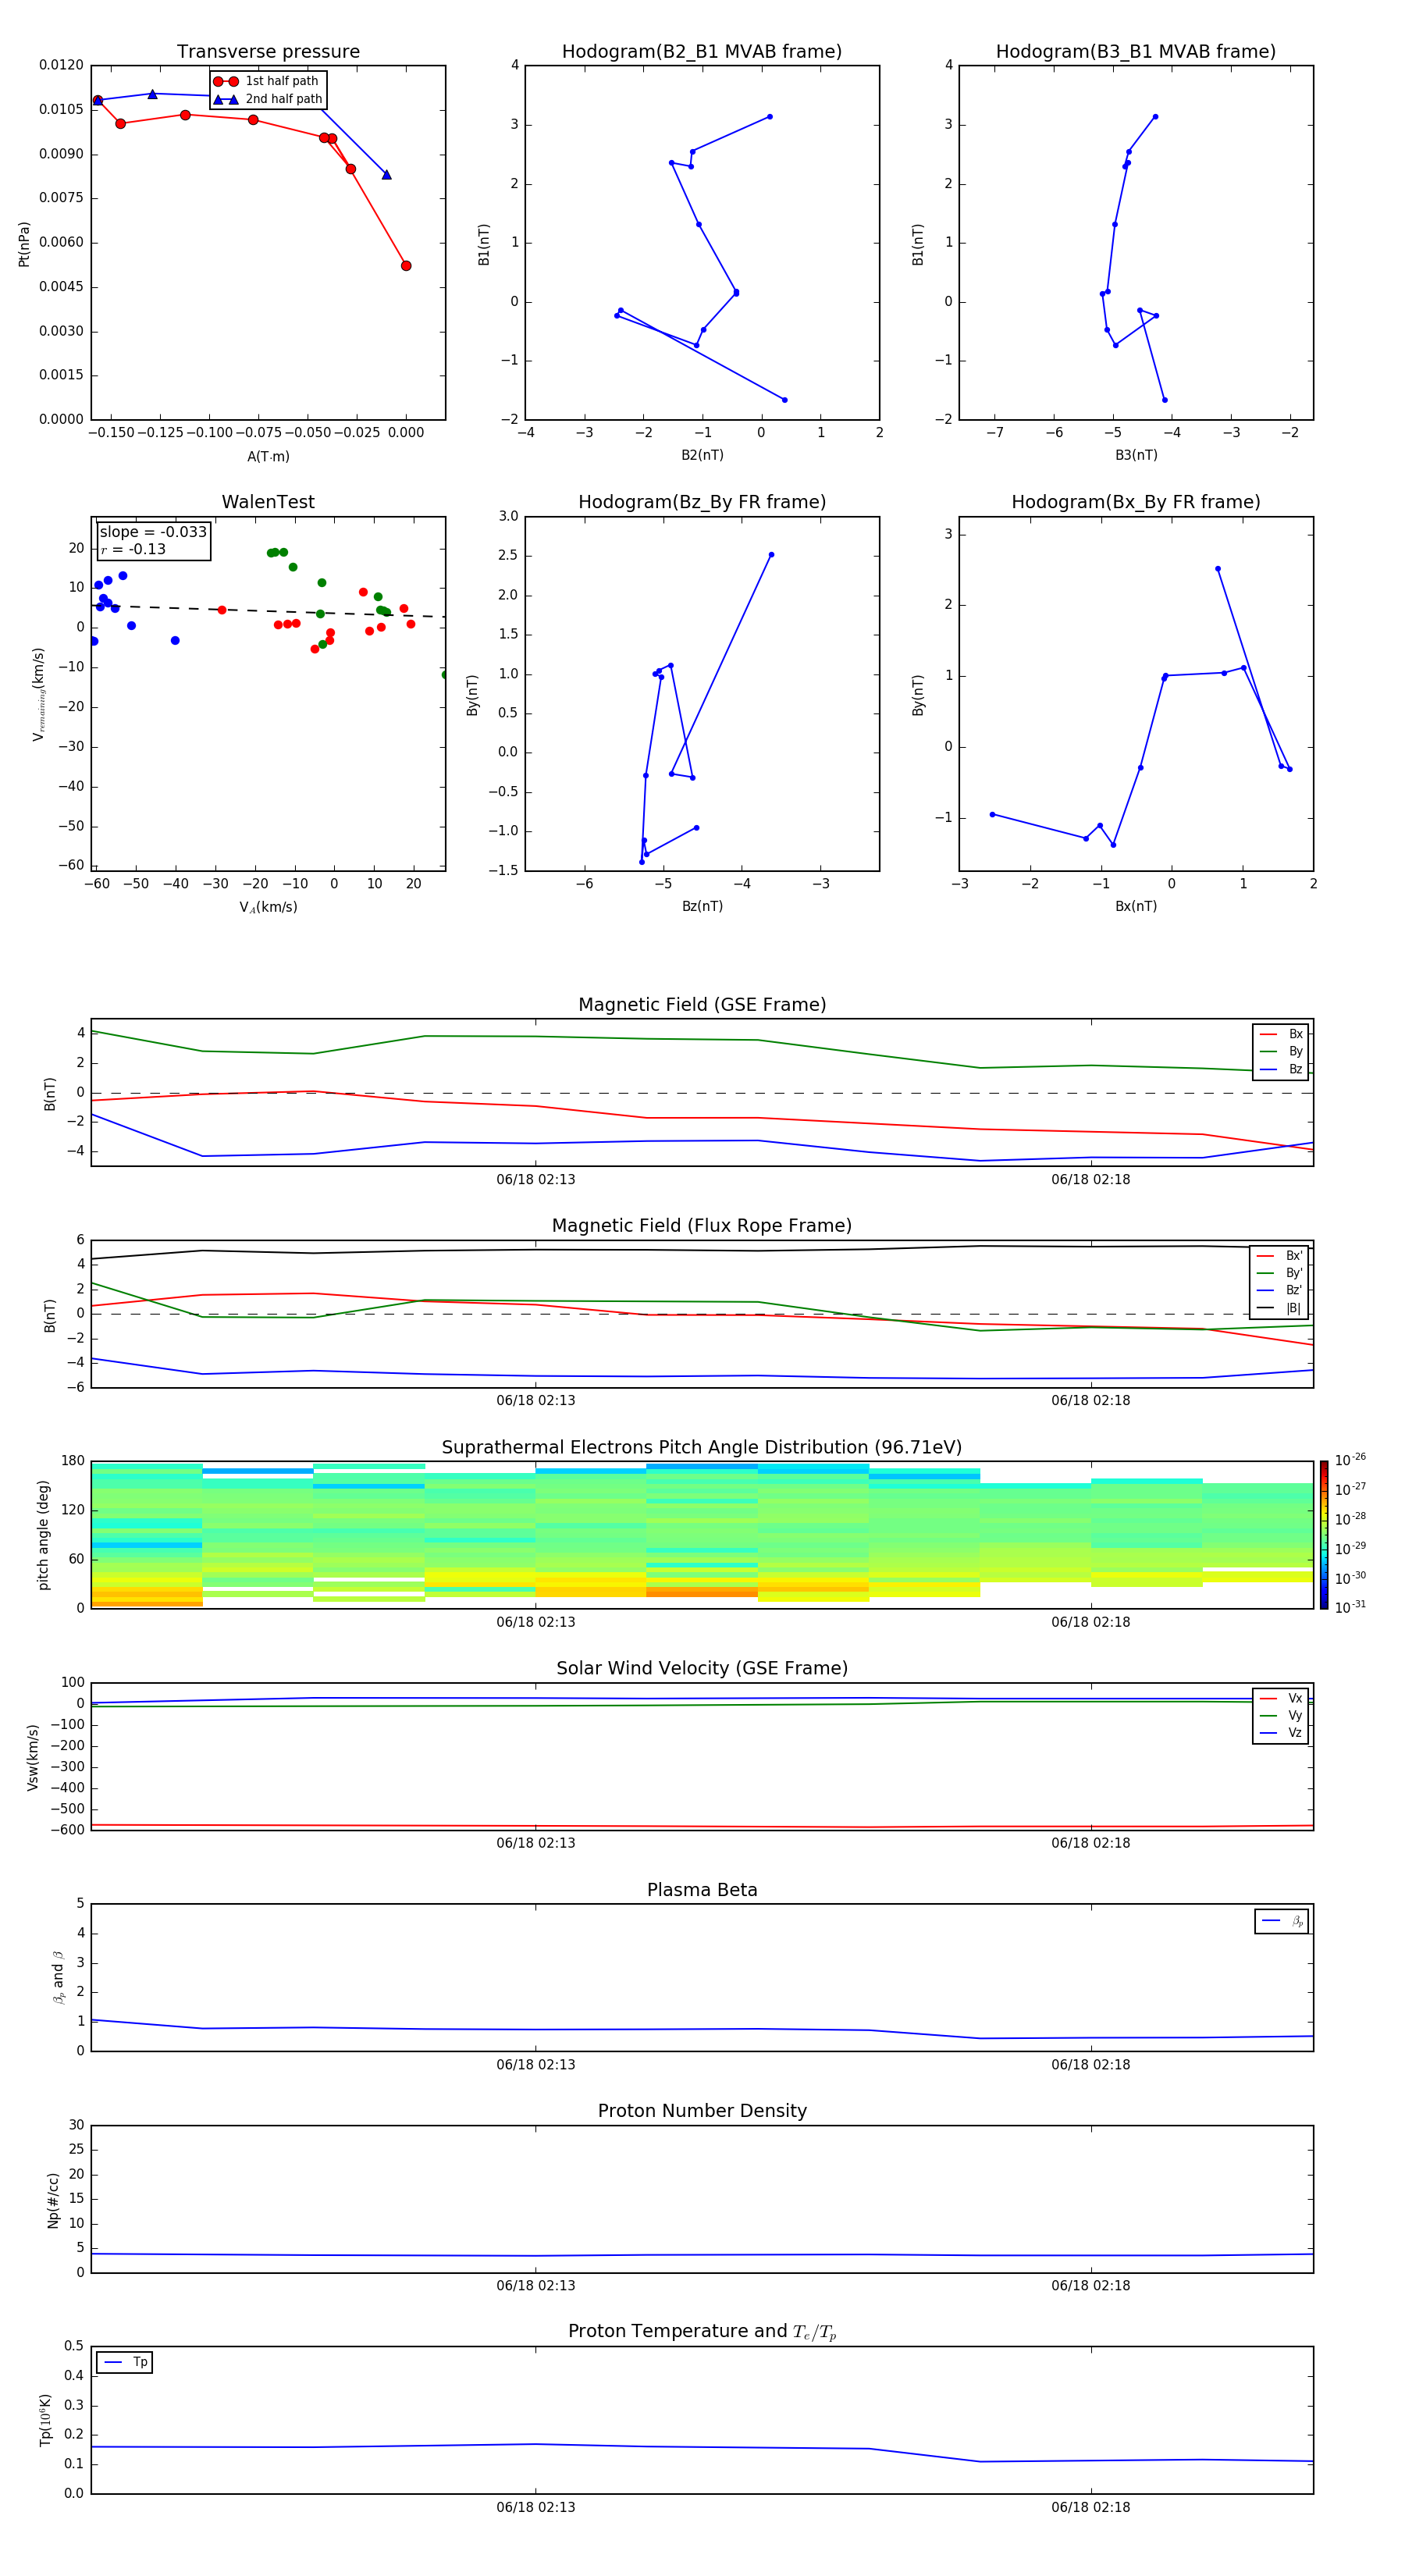Select the 'r = -0.13' annotation

pos(133,549)
